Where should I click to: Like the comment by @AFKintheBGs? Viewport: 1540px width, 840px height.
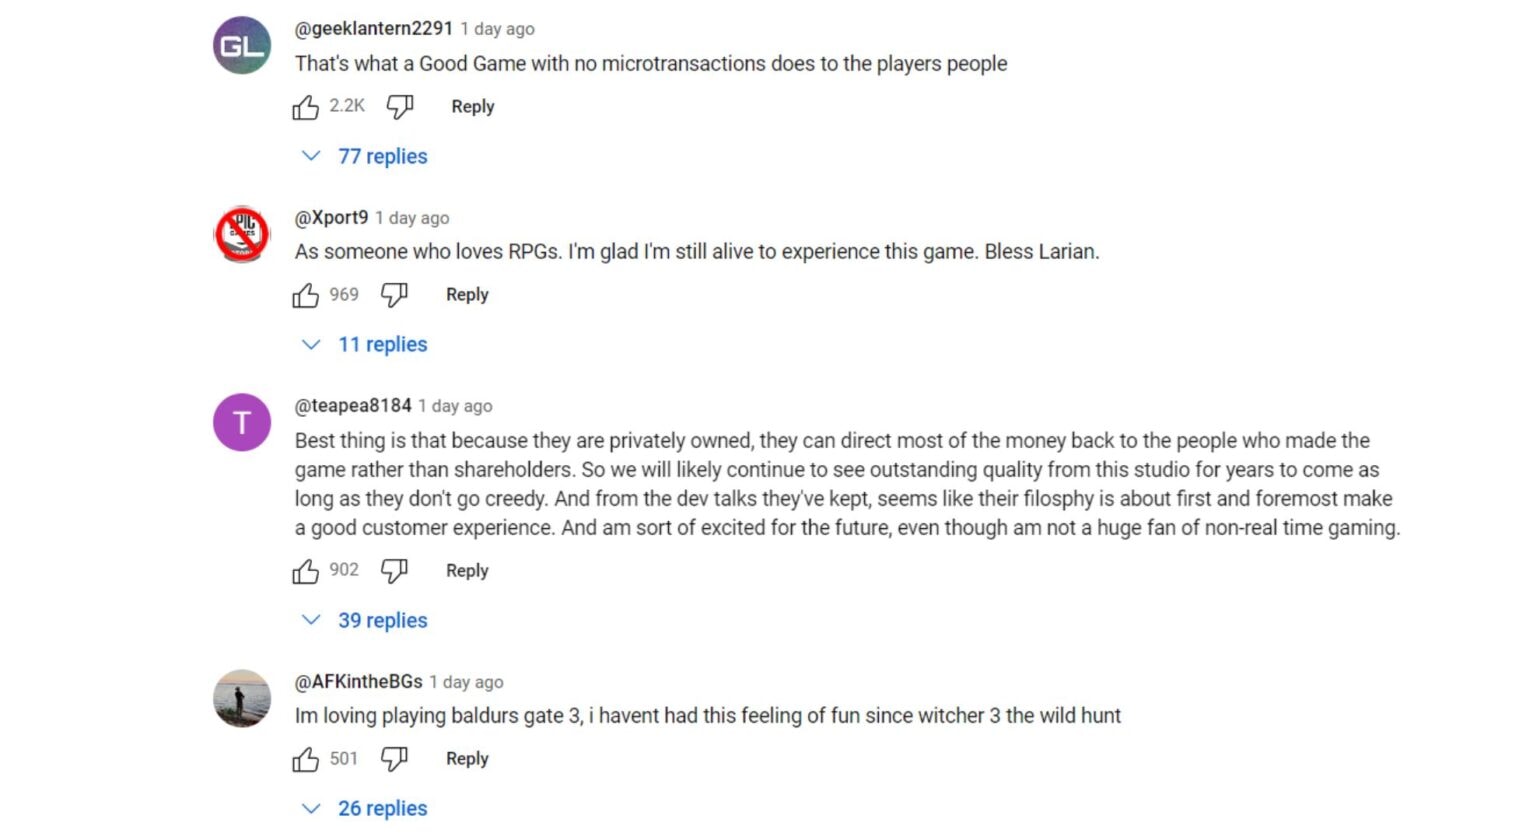(306, 759)
